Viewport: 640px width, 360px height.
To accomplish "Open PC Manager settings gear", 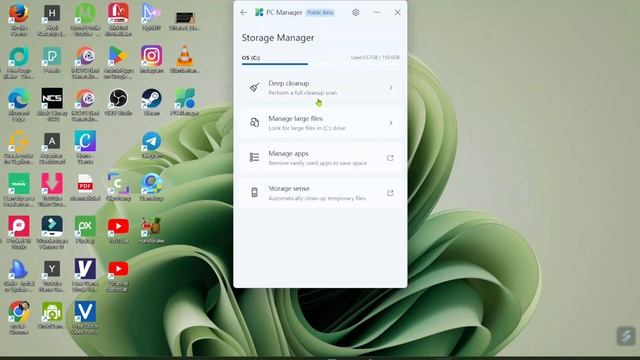I will pyautogui.click(x=356, y=13).
